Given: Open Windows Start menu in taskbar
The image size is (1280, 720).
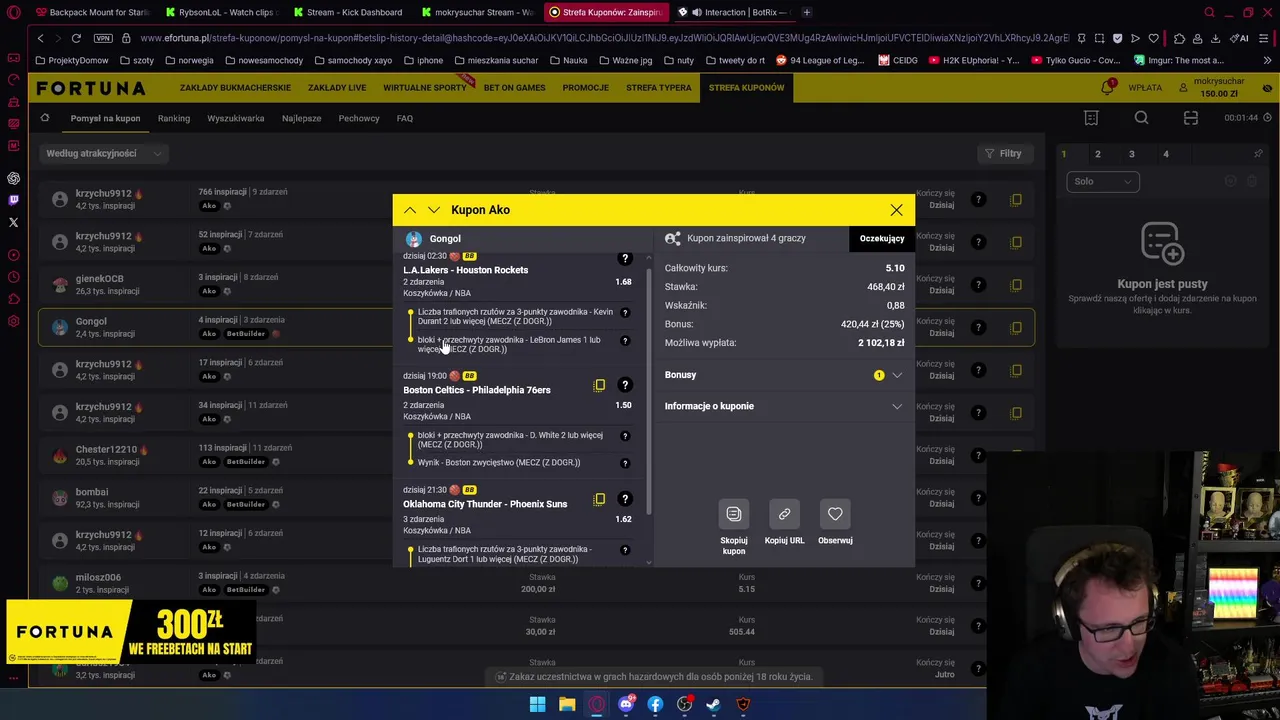Looking at the screenshot, I should (x=537, y=704).
